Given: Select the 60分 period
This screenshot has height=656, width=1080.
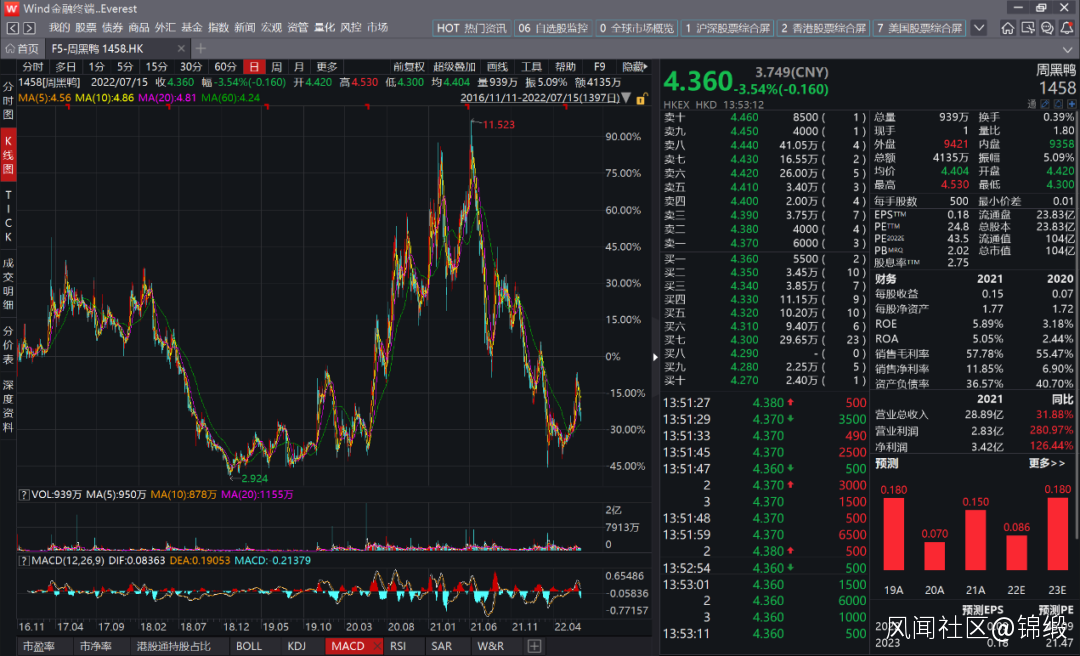Looking at the screenshot, I should (x=225, y=67).
